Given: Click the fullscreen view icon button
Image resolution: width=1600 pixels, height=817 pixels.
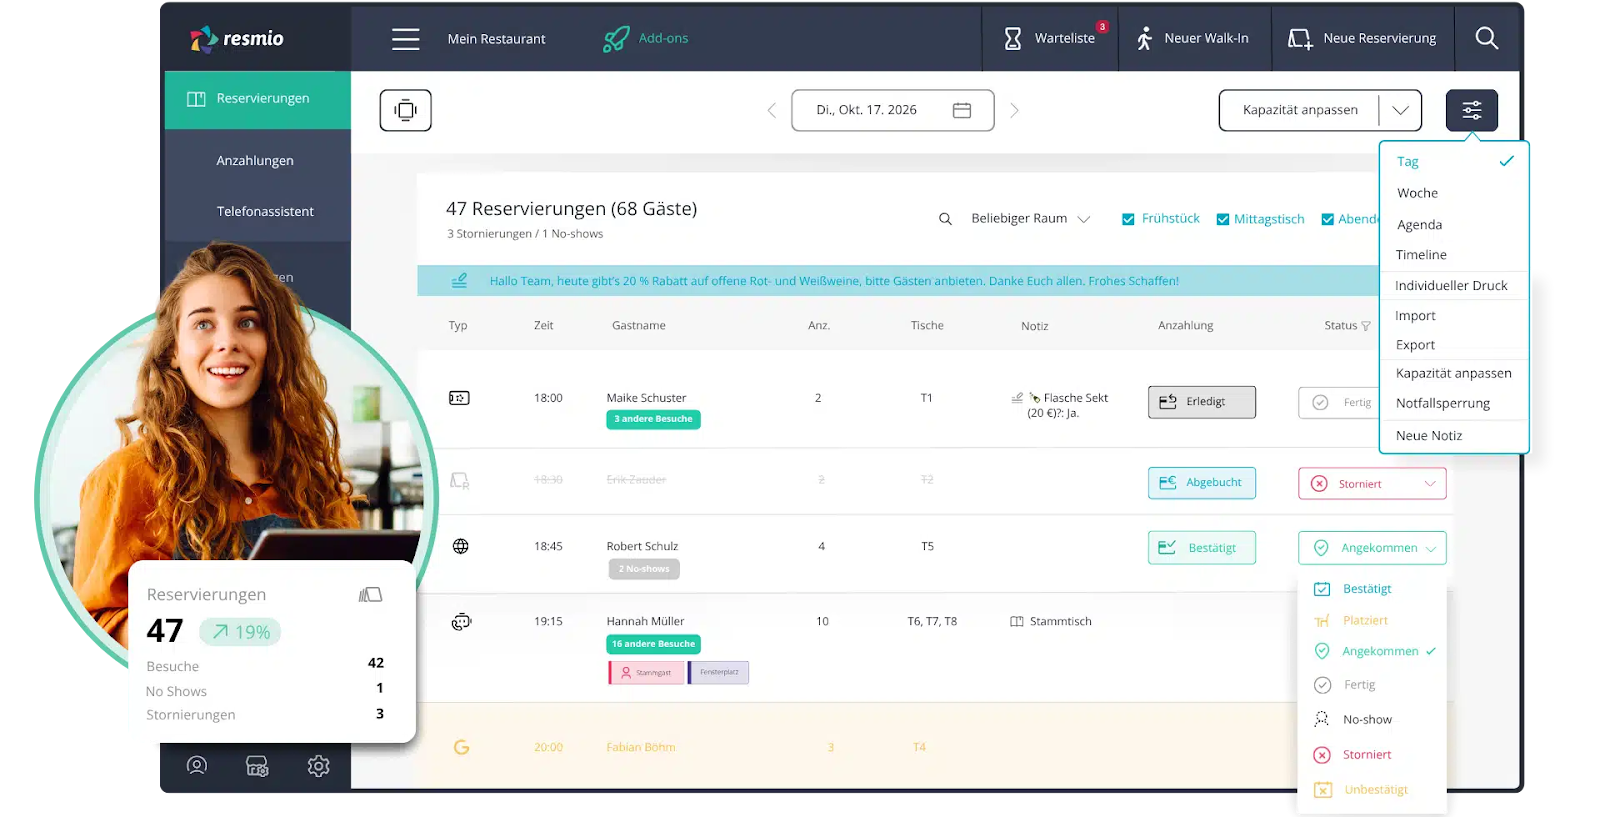Looking at the screenshot, I should pyautogui.click(x=405, y=110).
